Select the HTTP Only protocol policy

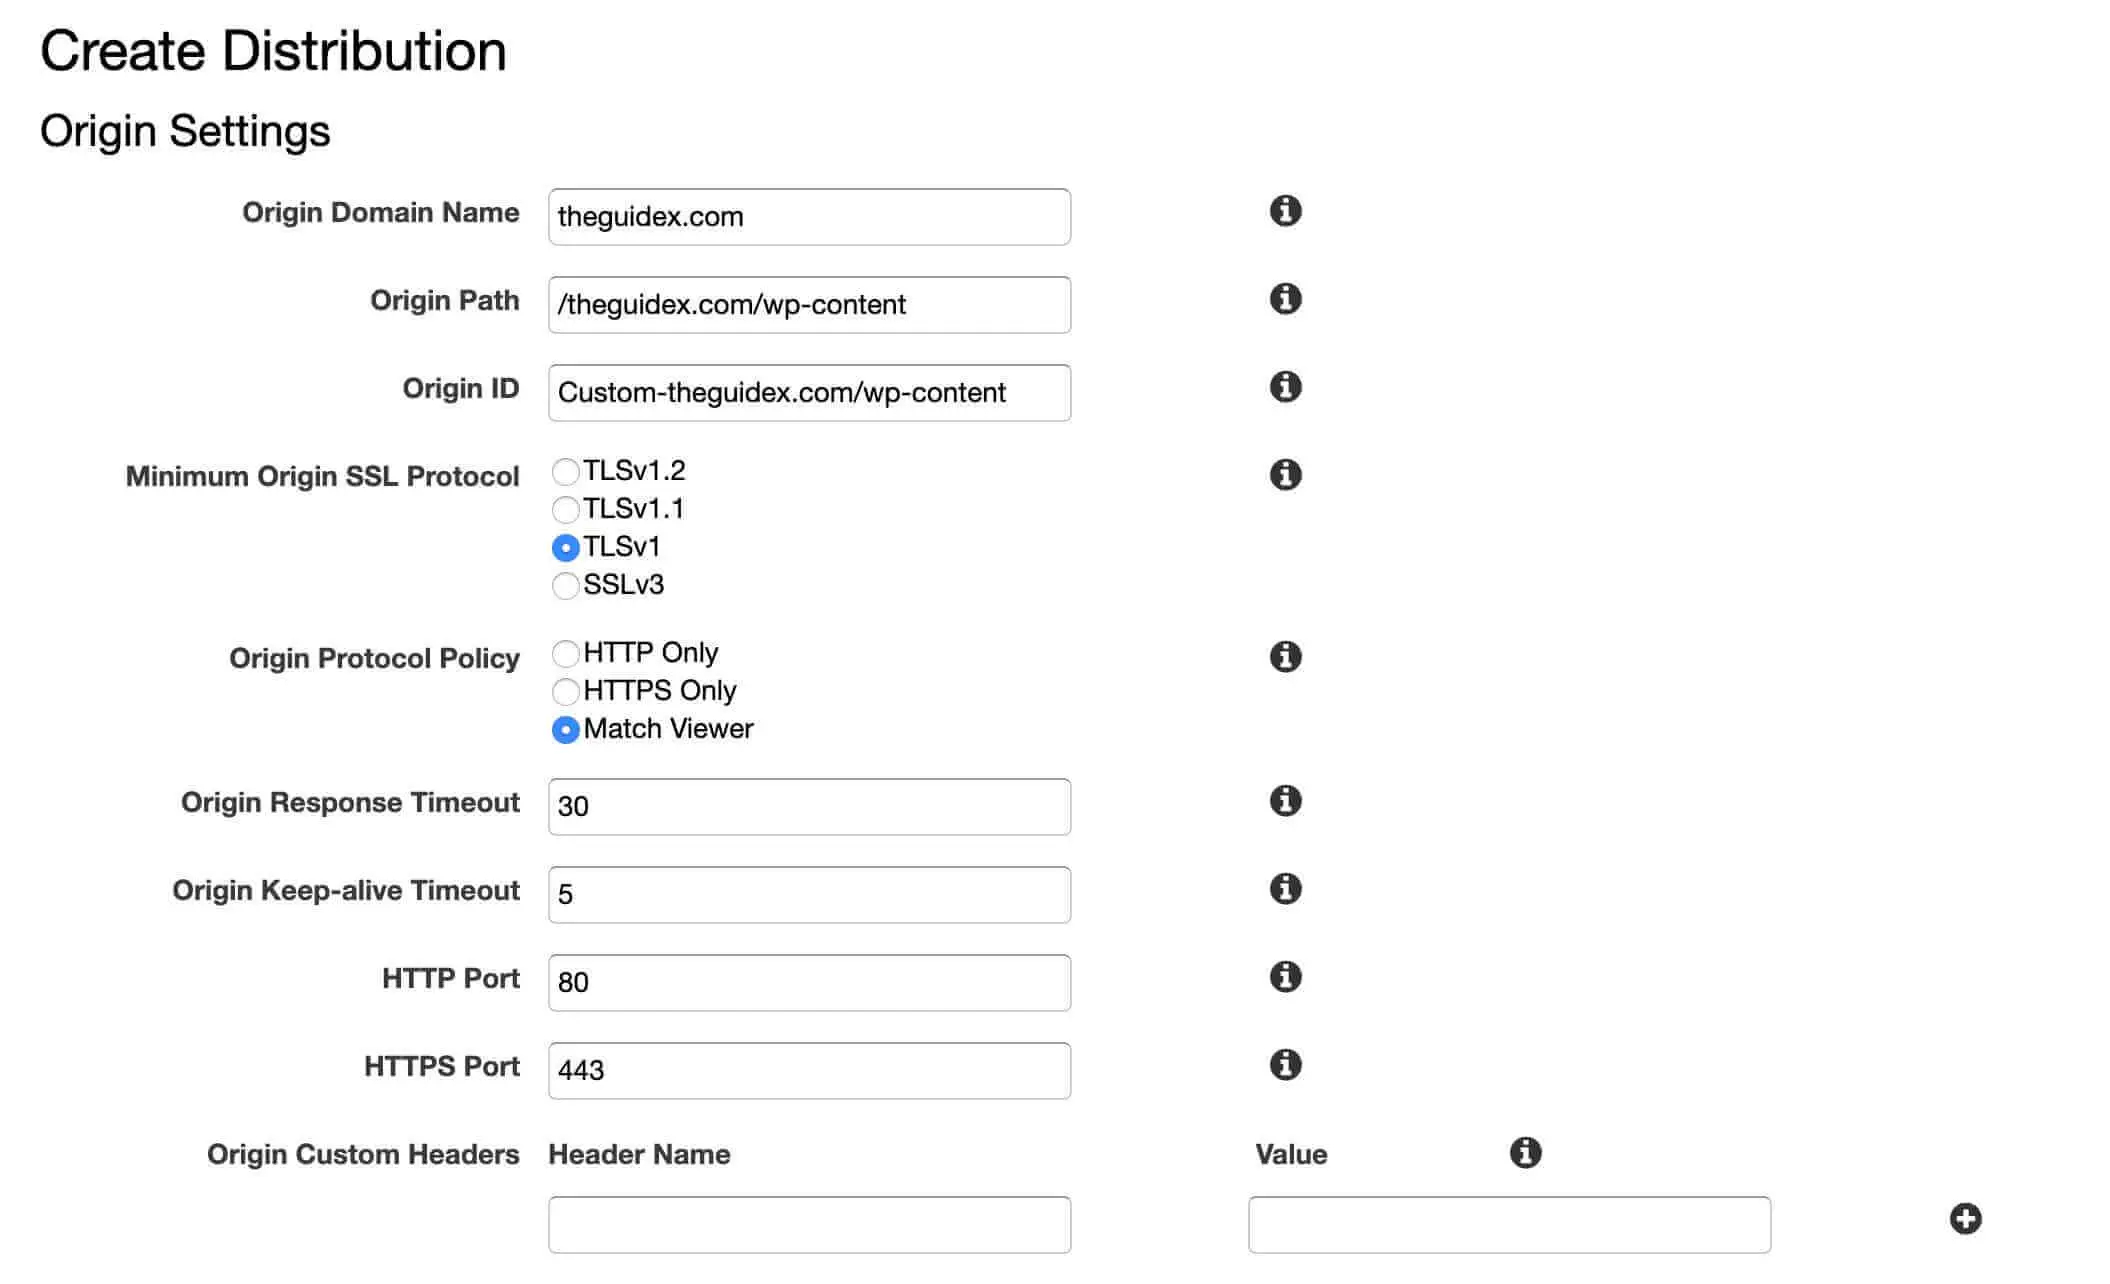(x=566, y=652)
